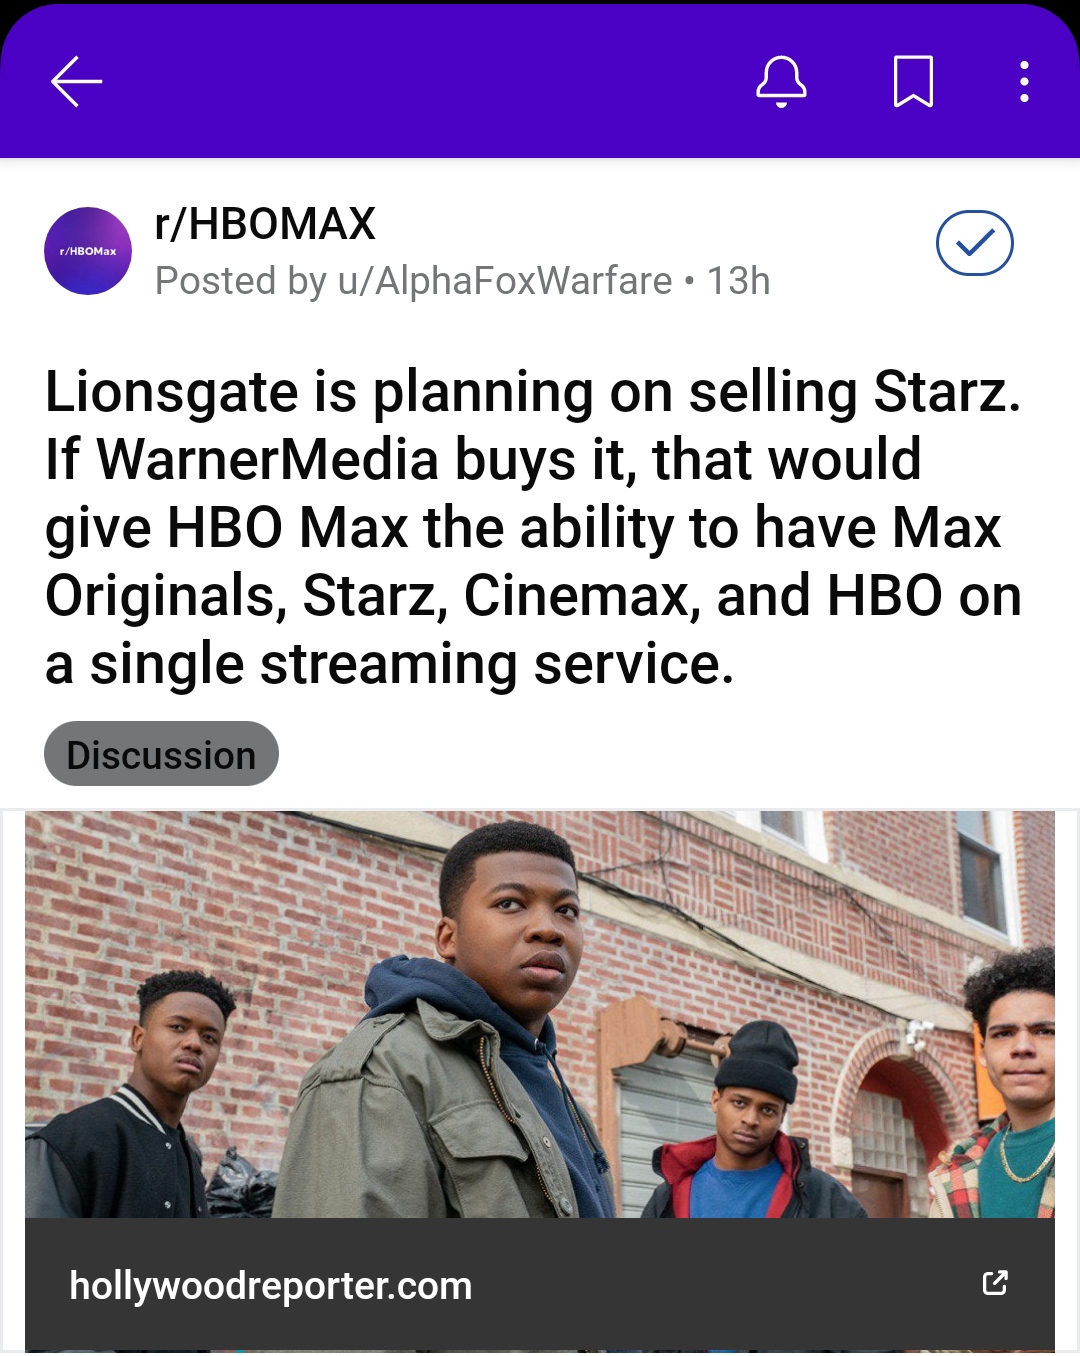This screenshot has width=1080, height=1356.
Task: Tap the external link icon
Action: click(995, 1283)
